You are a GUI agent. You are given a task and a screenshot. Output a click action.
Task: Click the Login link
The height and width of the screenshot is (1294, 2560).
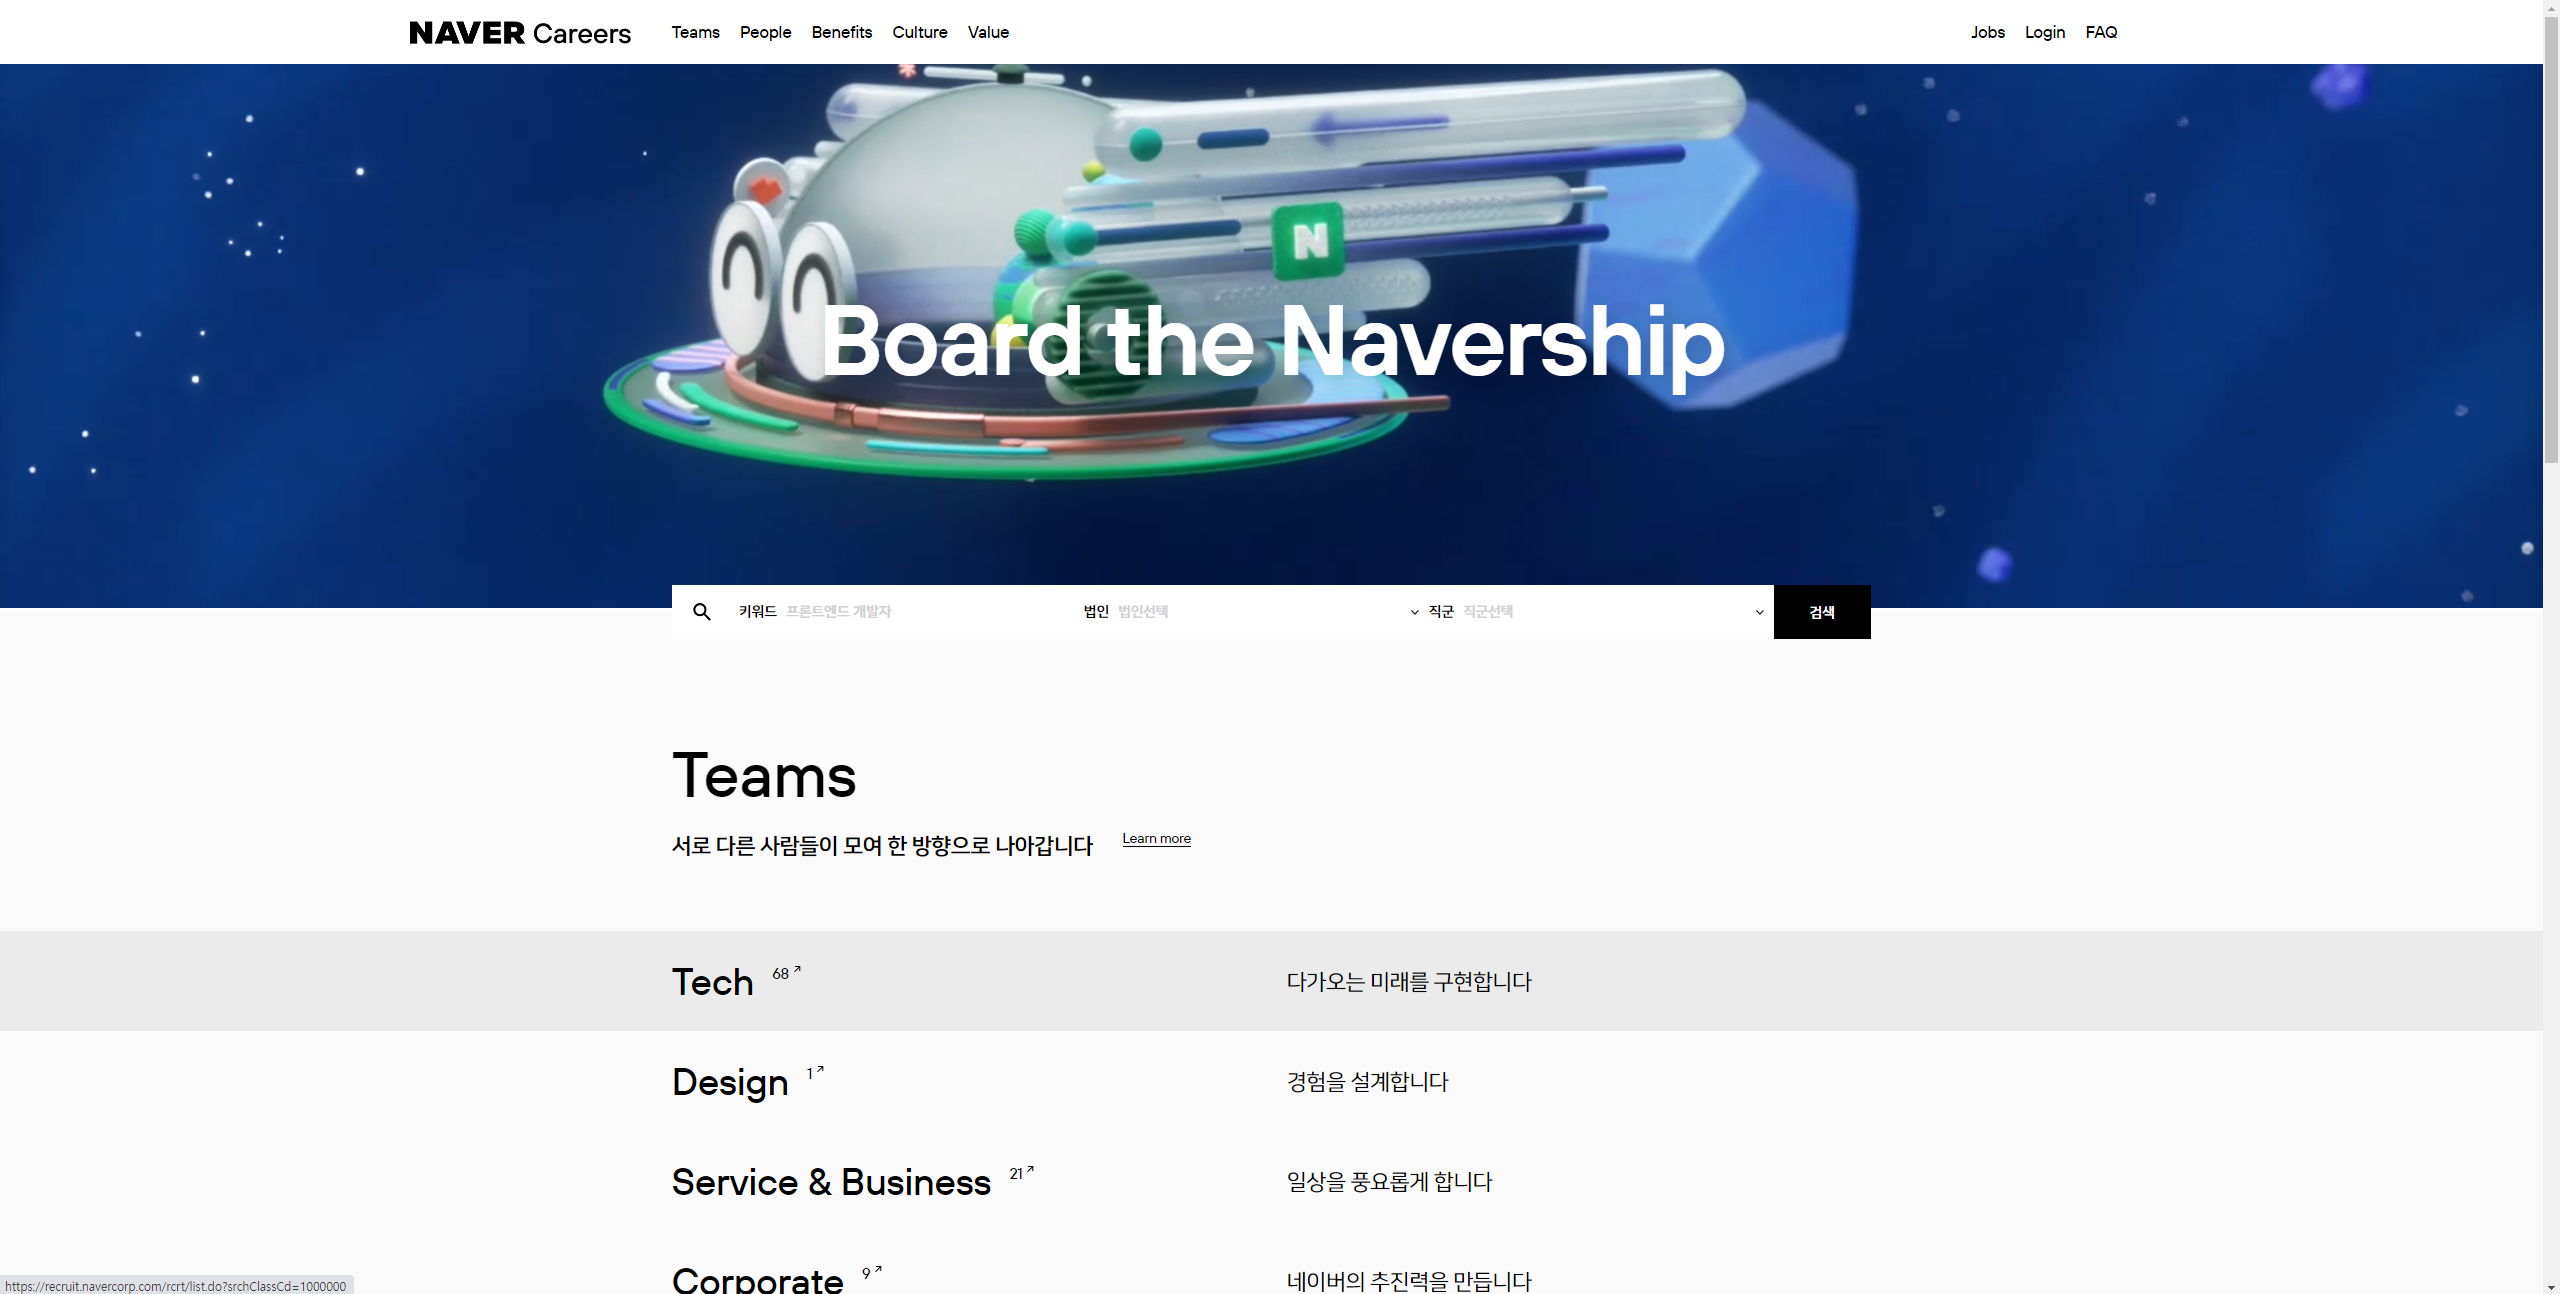[x=2045, y=32]
